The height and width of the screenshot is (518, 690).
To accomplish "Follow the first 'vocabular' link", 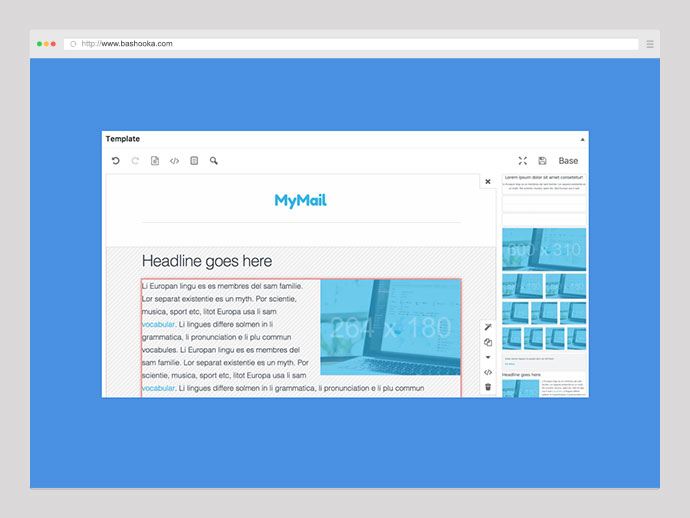I will pos(158,324).
